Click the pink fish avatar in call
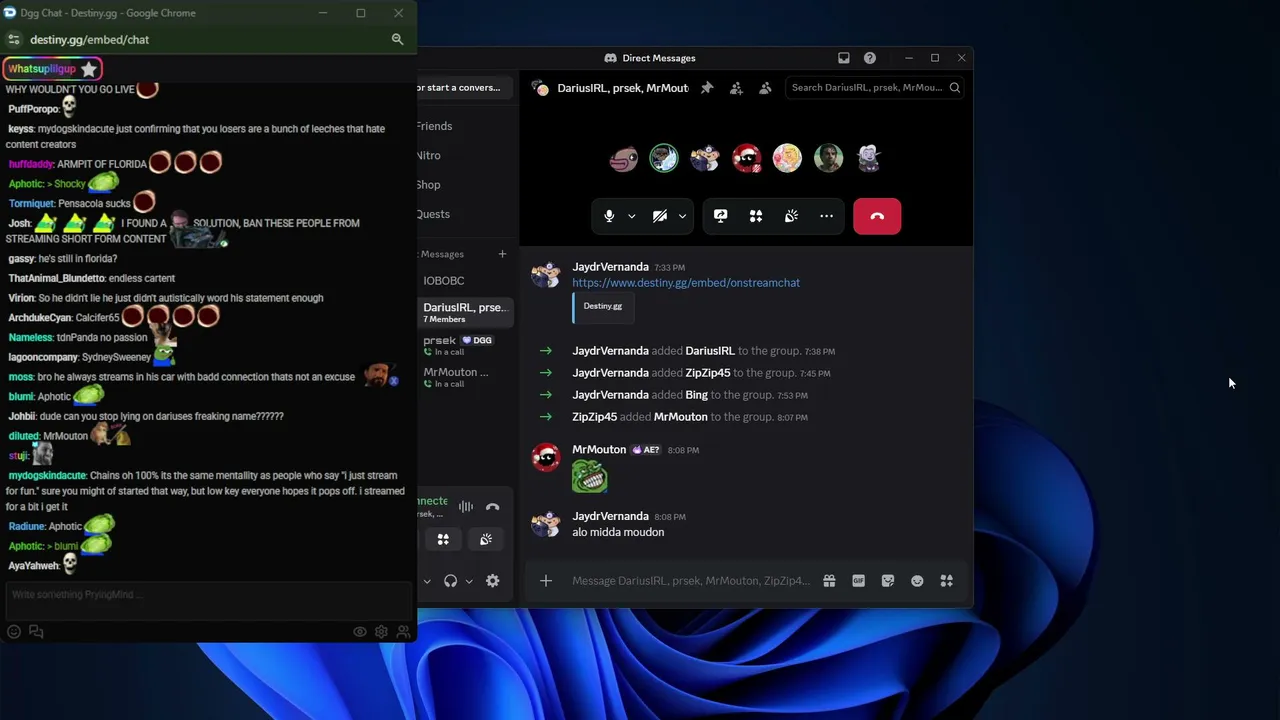1280x720 pixels. [623, 158]
